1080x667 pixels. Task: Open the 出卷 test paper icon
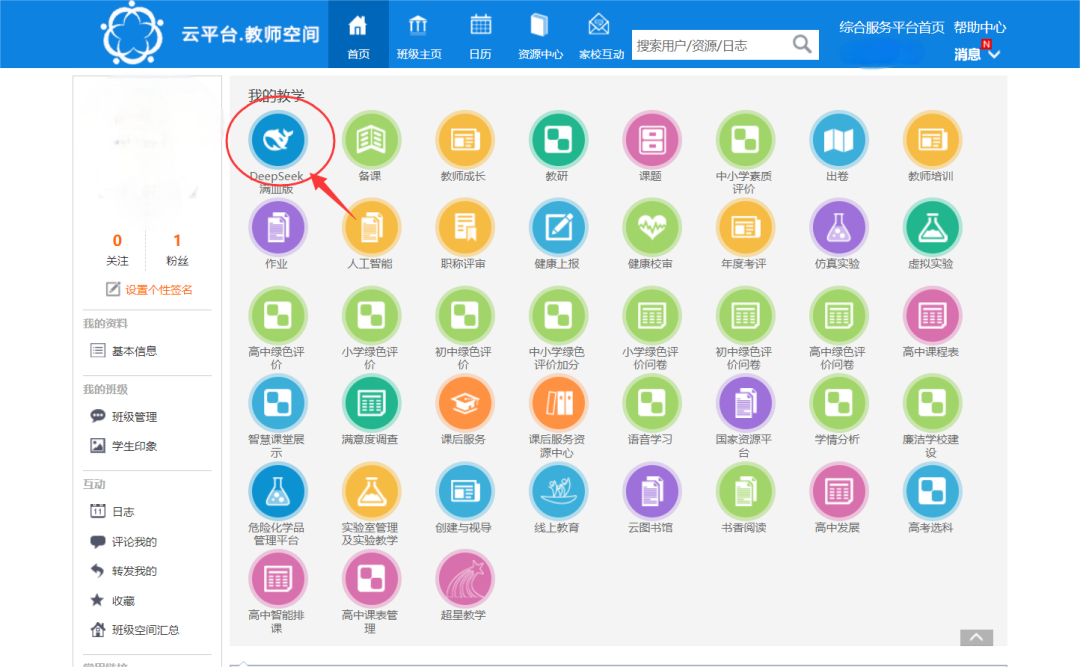point(837,141)
